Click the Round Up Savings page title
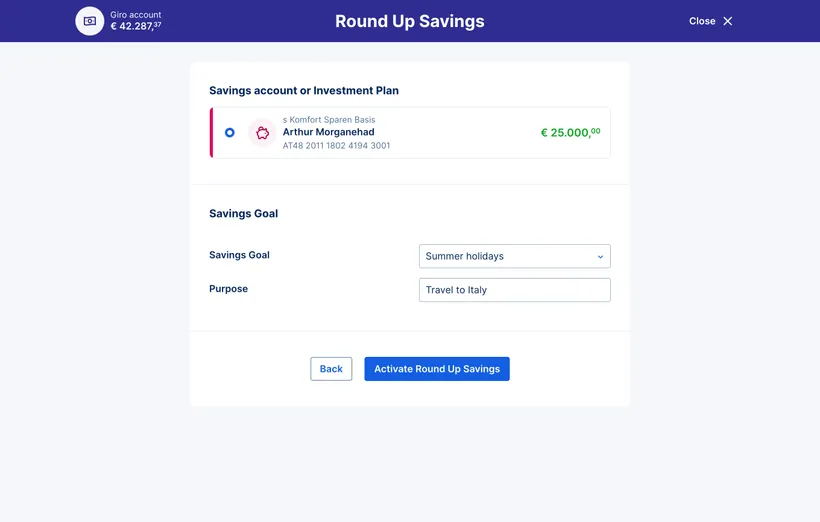The image size is (820, 522). [x=410, y=21]
